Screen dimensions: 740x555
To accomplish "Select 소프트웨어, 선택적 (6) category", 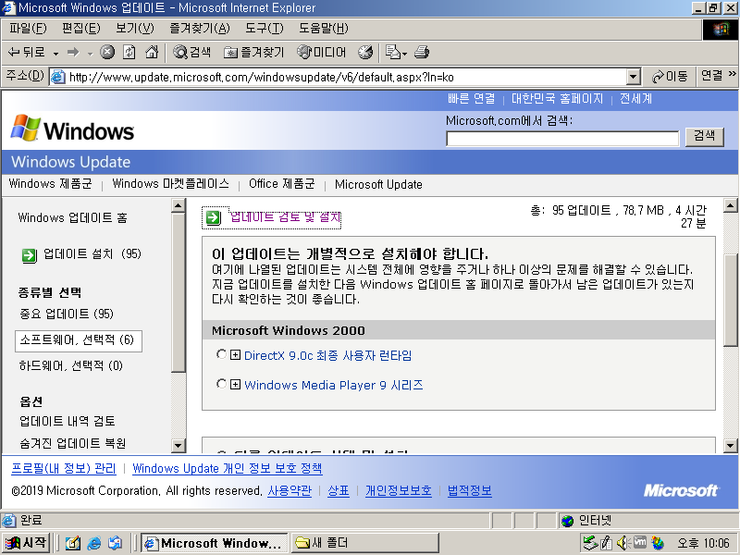I will click(78, 340).
